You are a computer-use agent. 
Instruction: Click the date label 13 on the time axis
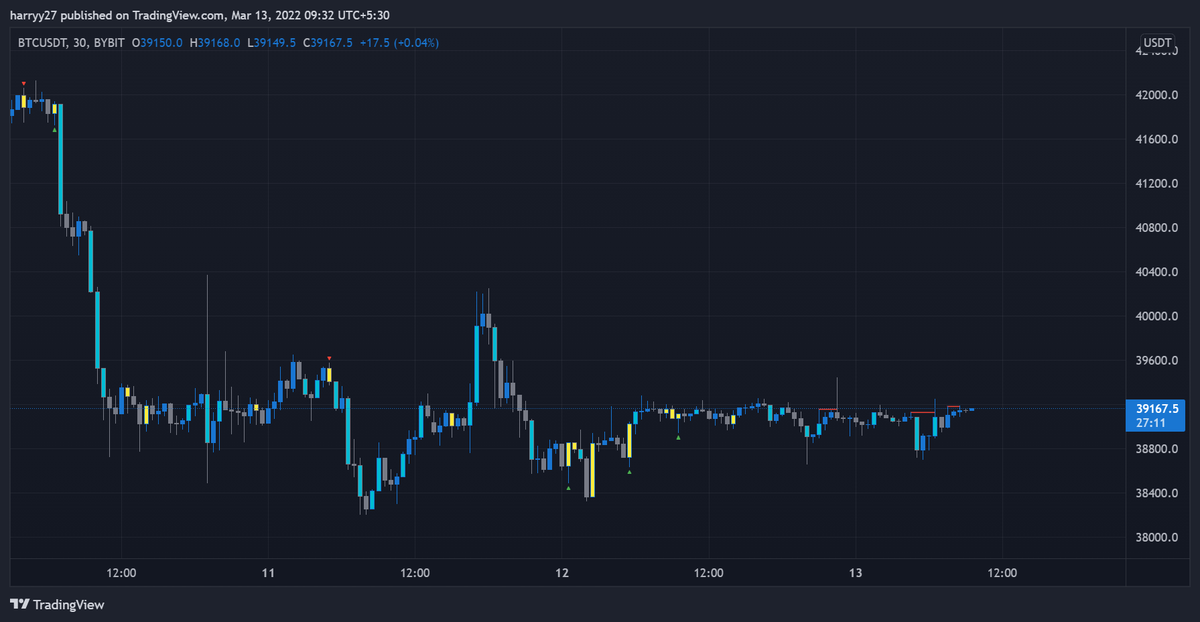coord(855,573)
